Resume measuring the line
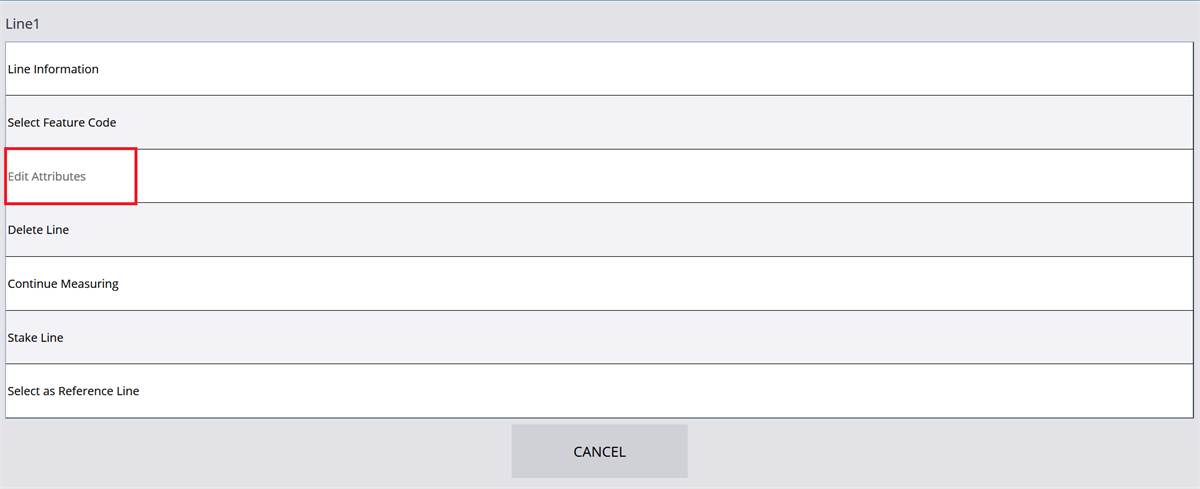1200x489 pixels. tap(599, 284)
